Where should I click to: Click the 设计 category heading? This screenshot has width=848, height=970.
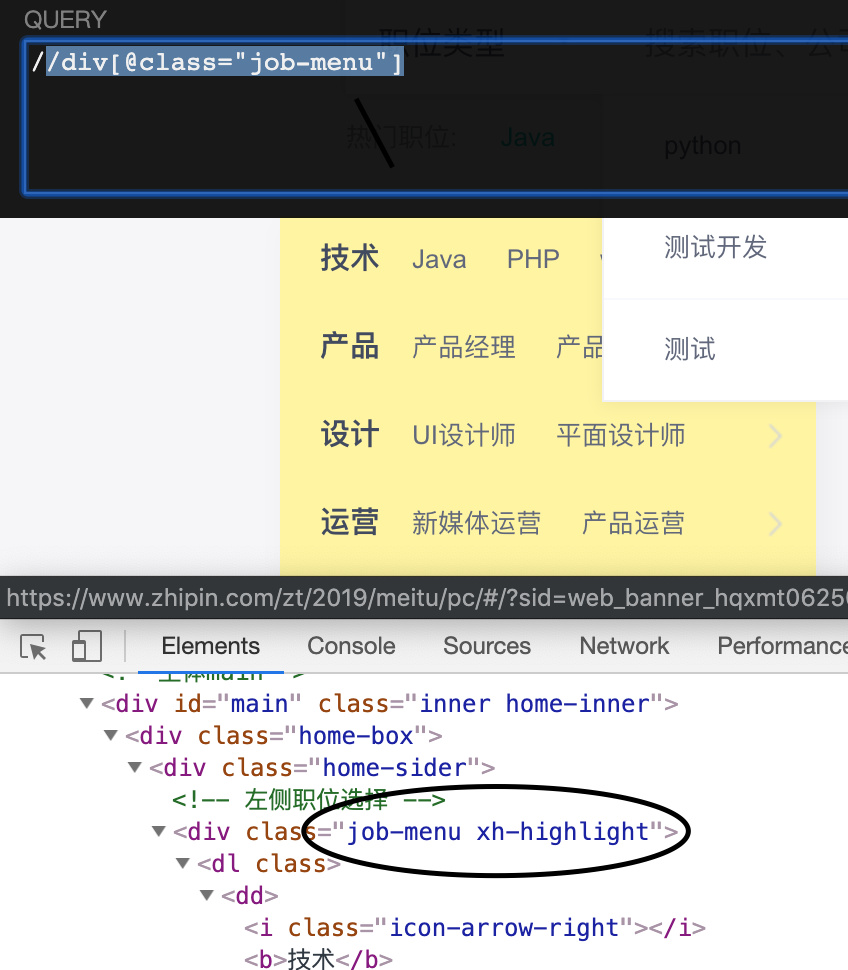click(x=349, y=434)
